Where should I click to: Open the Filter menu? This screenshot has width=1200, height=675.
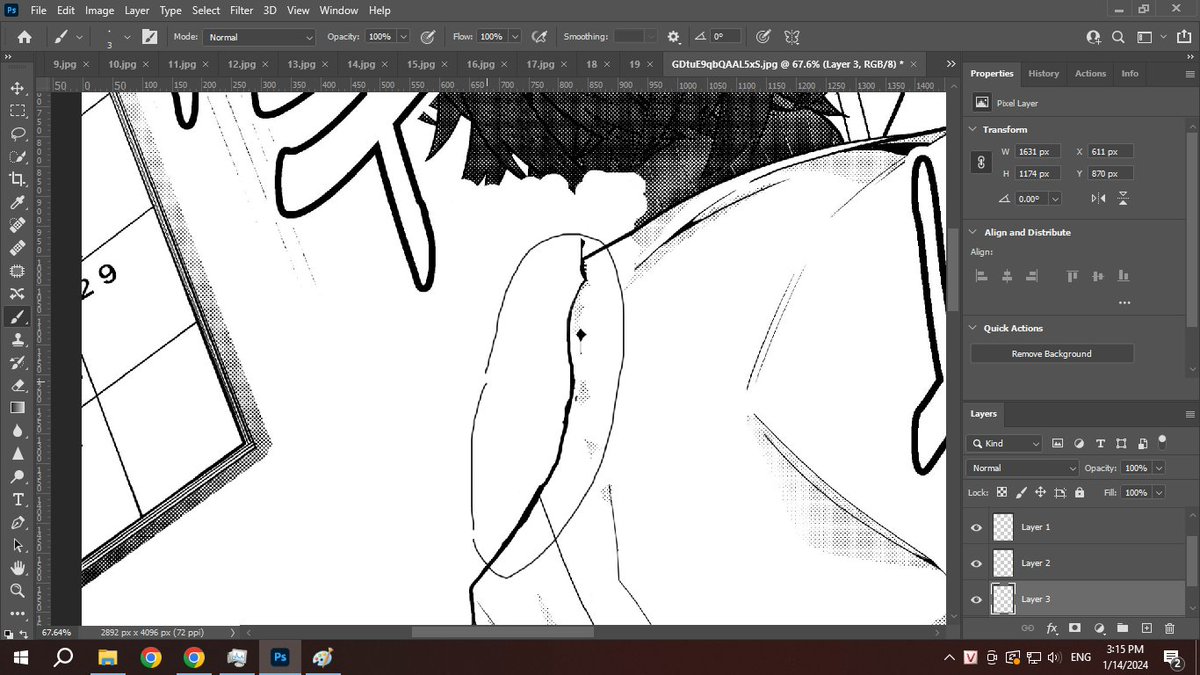(241, 10)
